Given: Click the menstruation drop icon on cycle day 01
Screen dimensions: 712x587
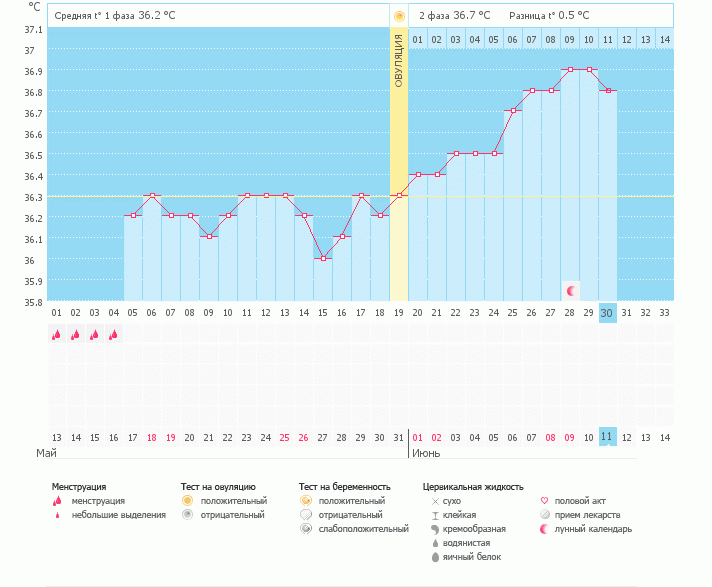Looking at the screenshot, I should [57, 335].
